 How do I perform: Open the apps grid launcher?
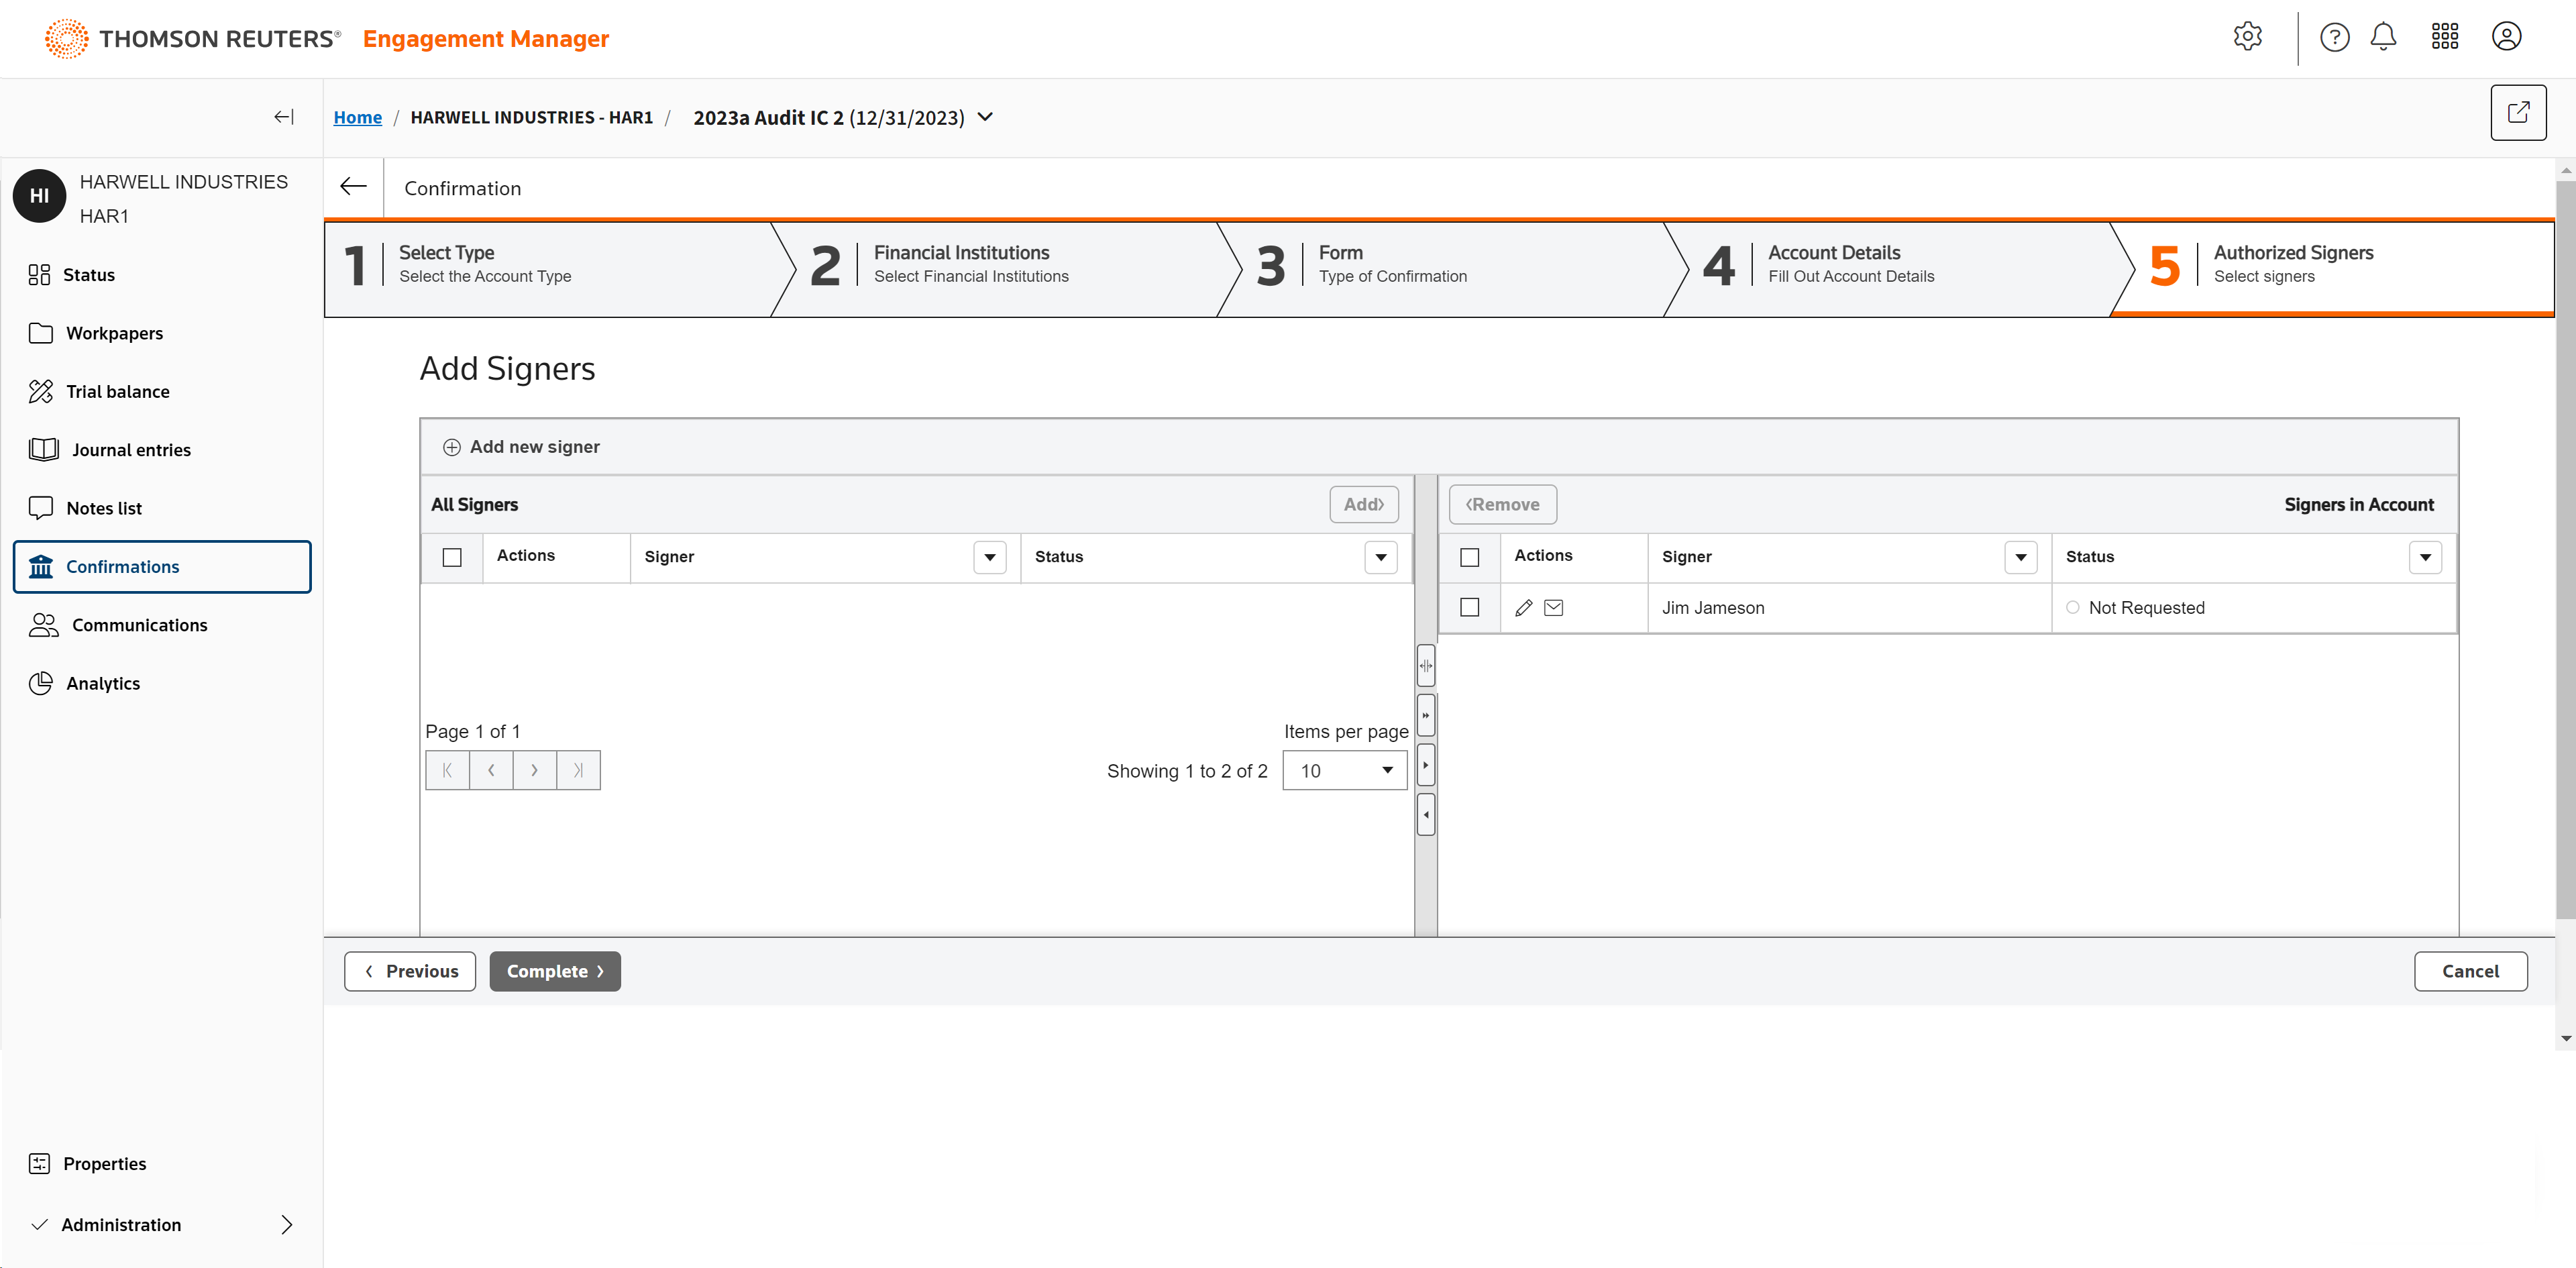click(x=2444, y=37)
